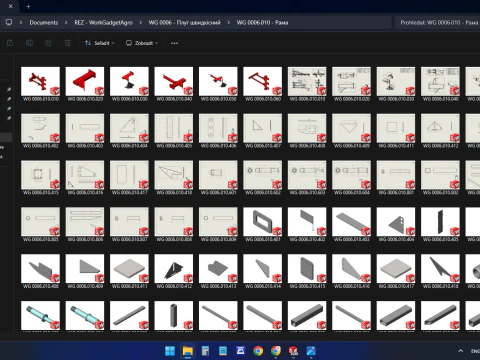Open the Calculator icon in taskbar
Screen dimensions: 480x360
coord(205,351)
